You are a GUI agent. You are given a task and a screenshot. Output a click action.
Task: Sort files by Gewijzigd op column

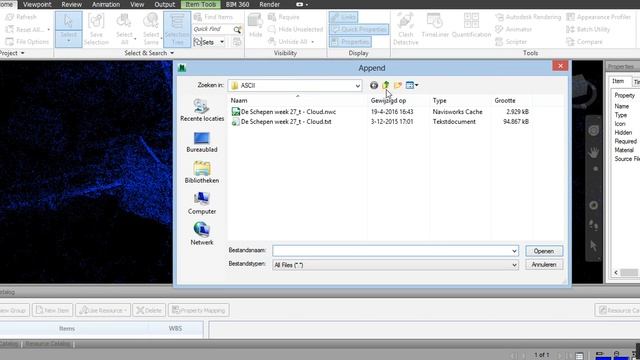tap(388, 100)
